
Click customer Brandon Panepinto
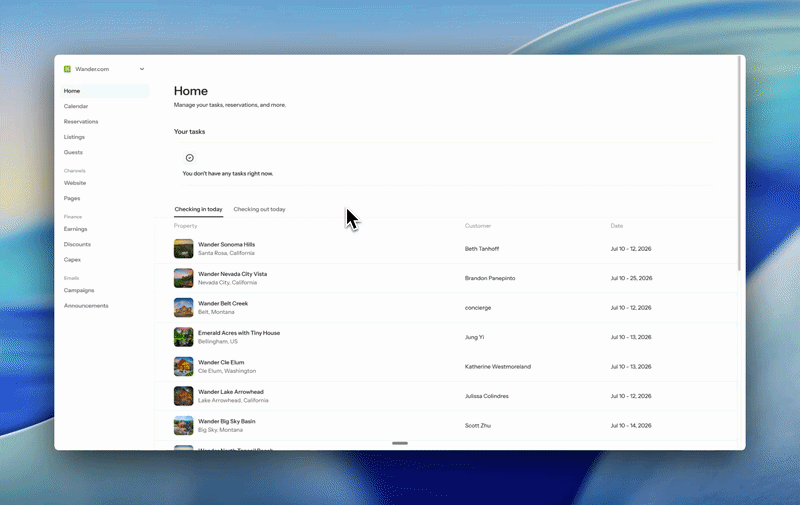tap(490, 278)
